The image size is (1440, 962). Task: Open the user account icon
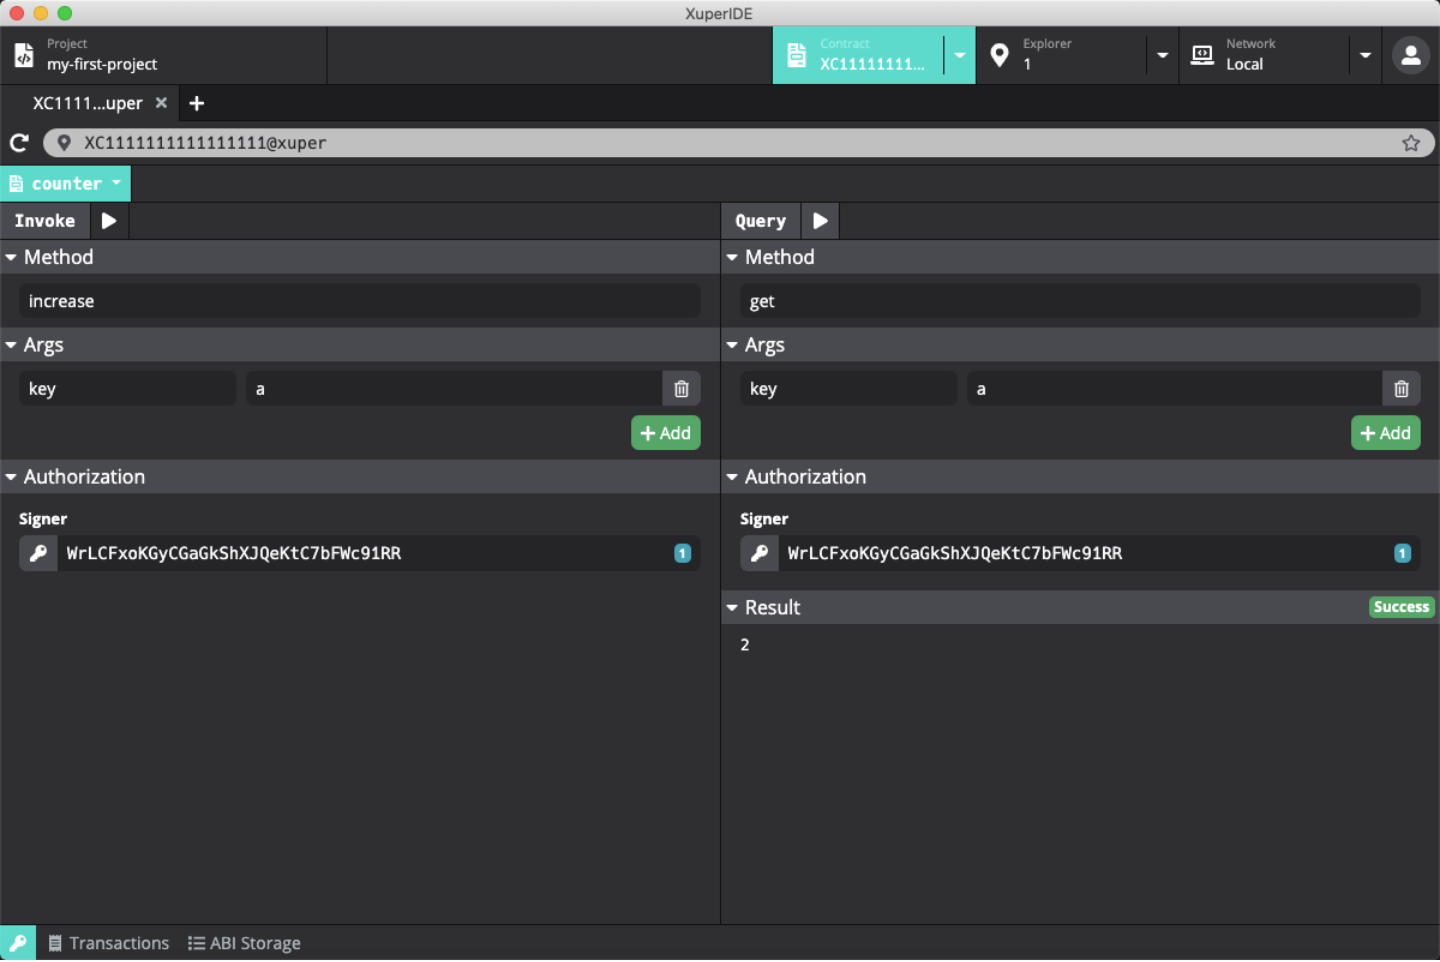pos(1410,56)
